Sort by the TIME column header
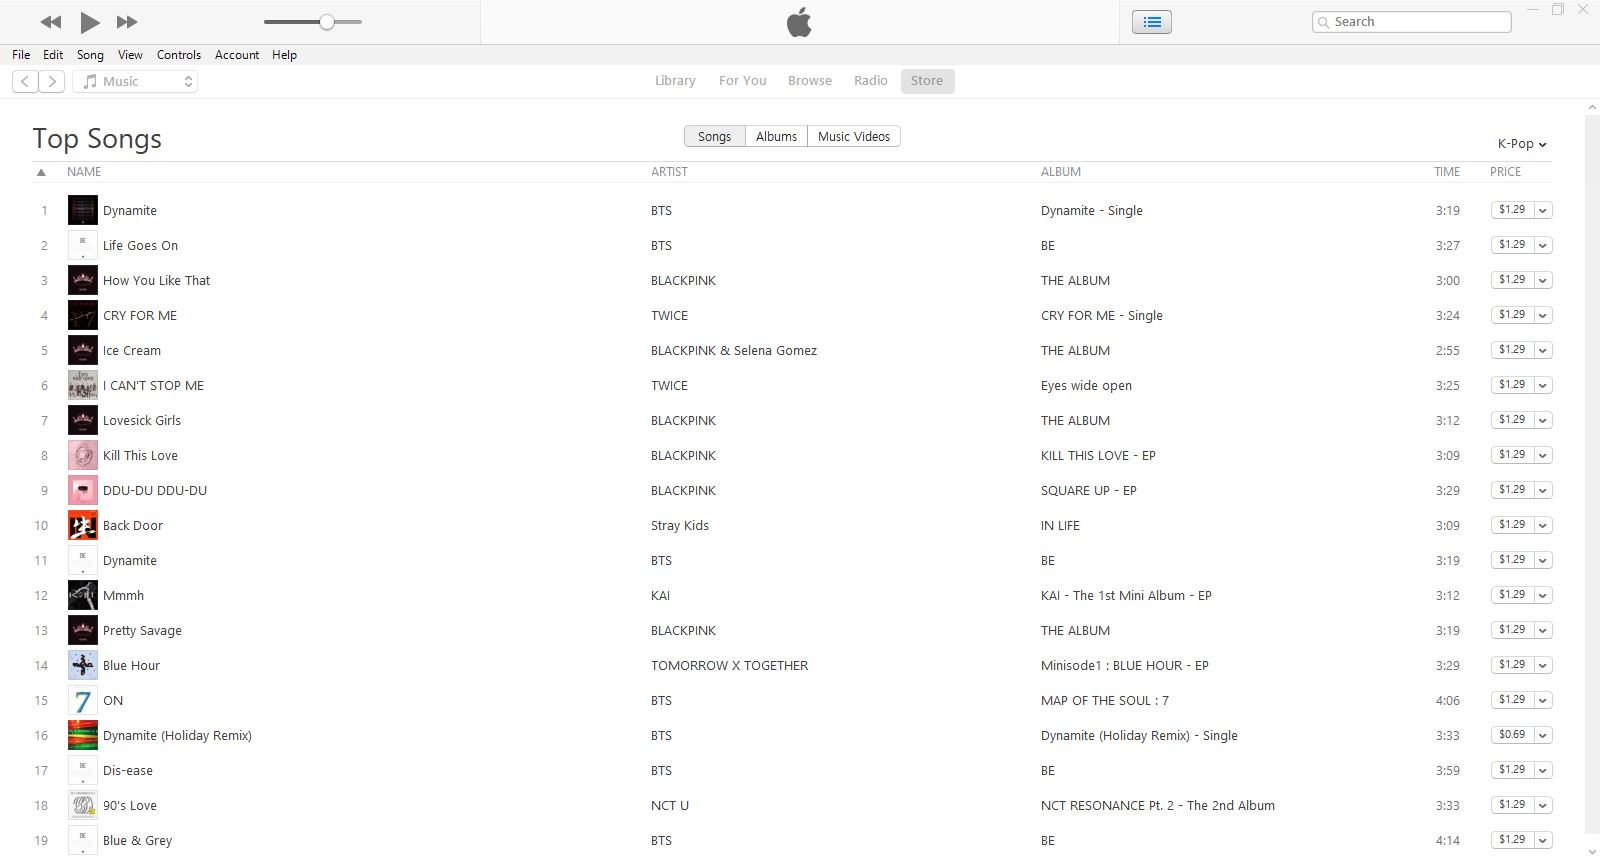The height and width of the screenshot is (860, 1600). click(1447, 172)
